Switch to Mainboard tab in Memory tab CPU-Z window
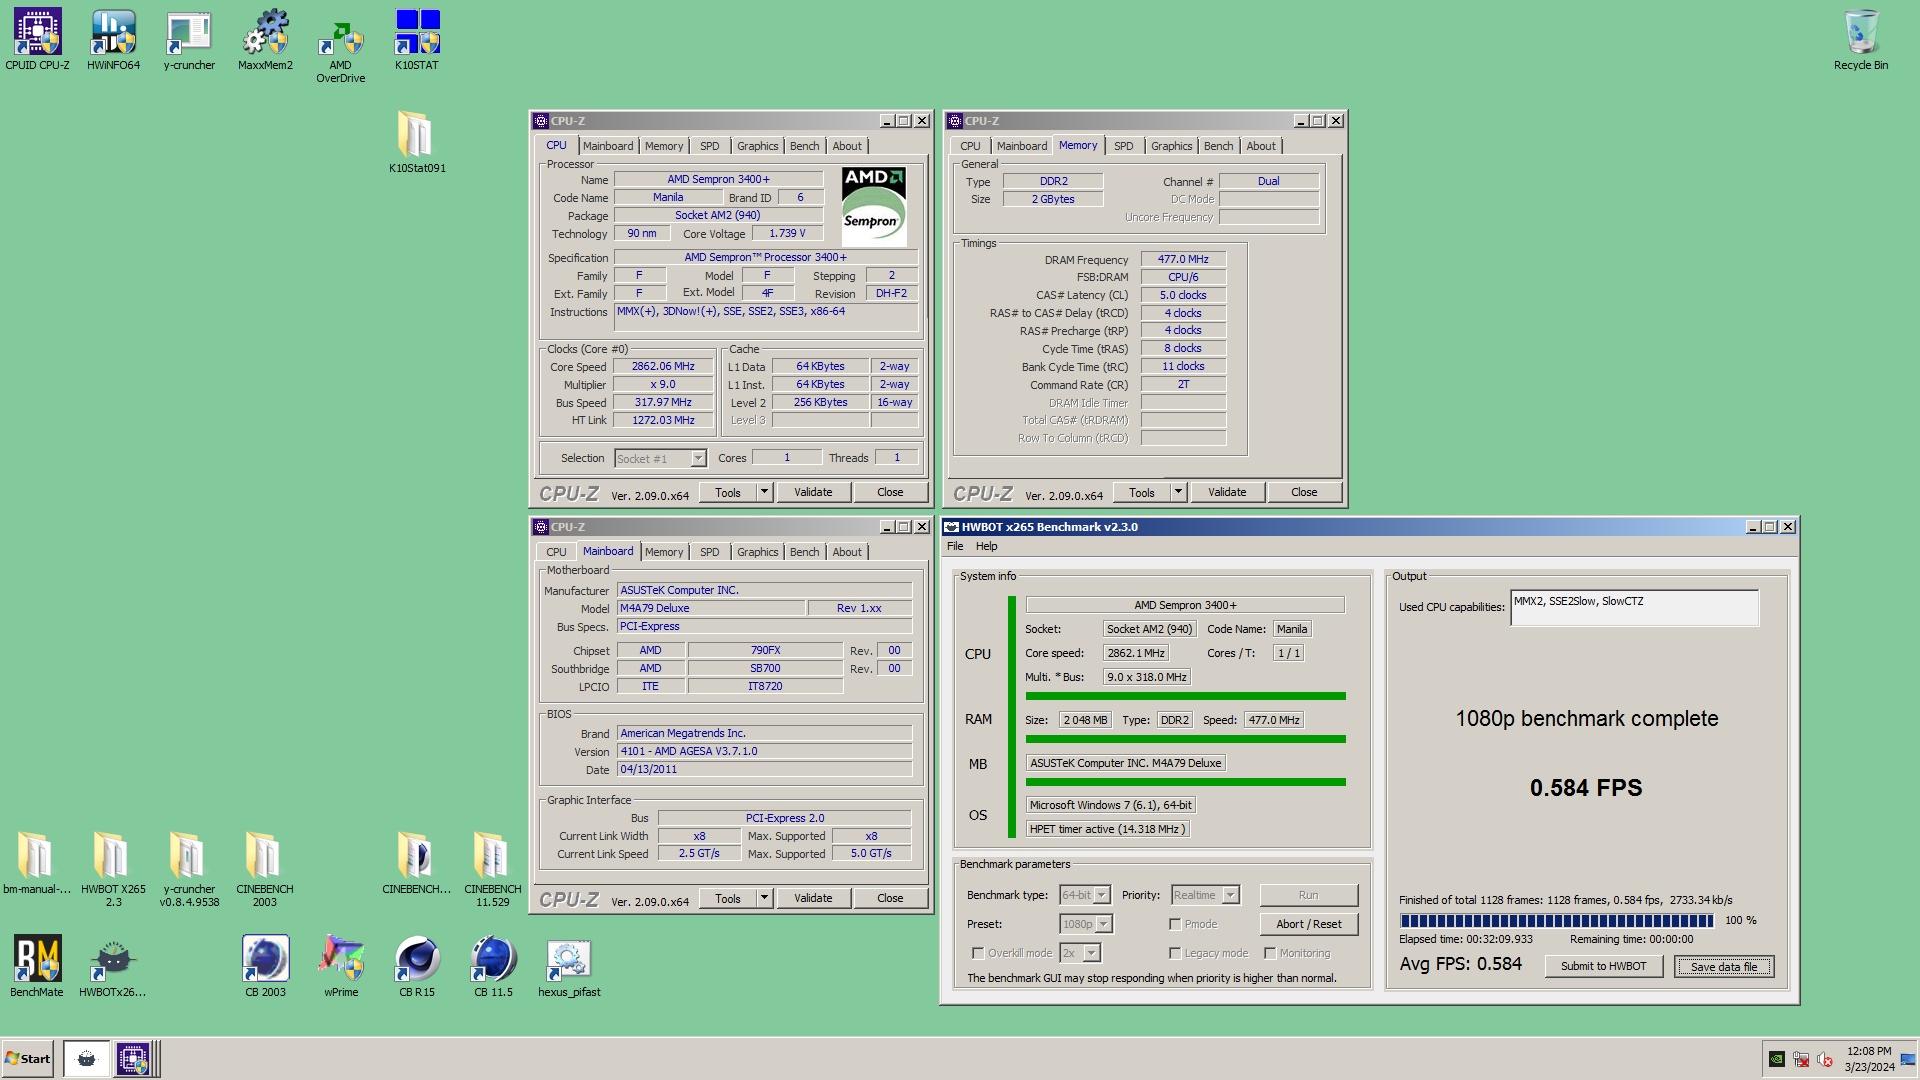 1022,146
